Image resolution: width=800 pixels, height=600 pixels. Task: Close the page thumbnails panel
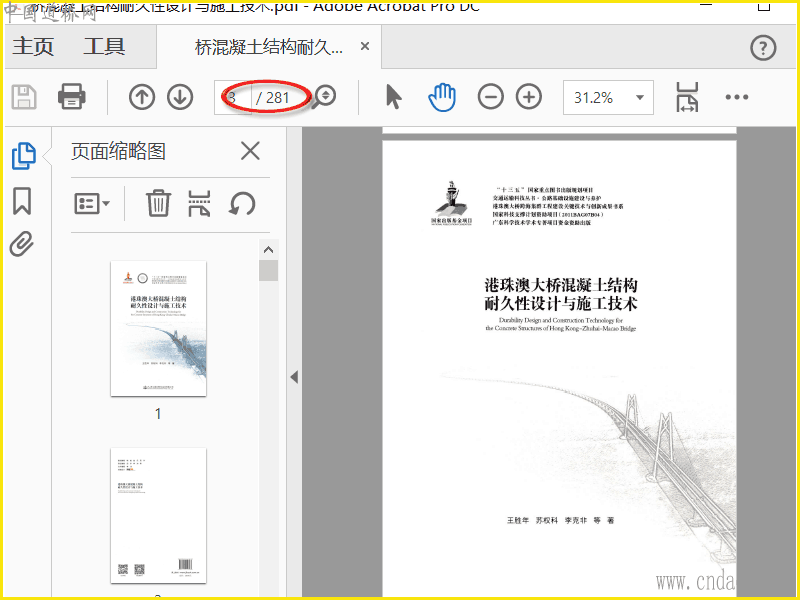point(250,151)
